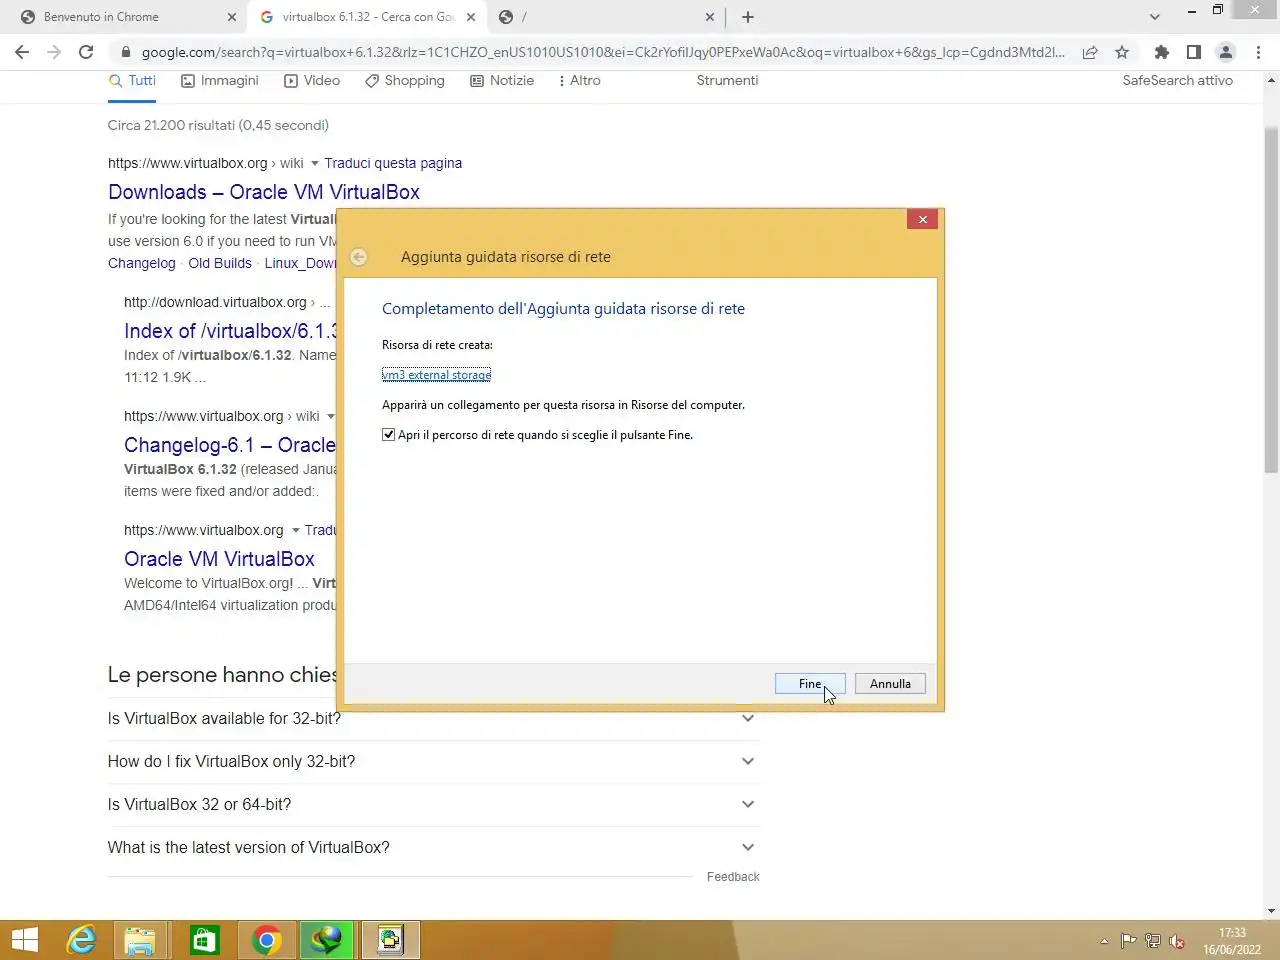Viewport: 1280px width, 960px height.
Task: Click the Fine button in the wizard
Action: [x=810, y=684]
